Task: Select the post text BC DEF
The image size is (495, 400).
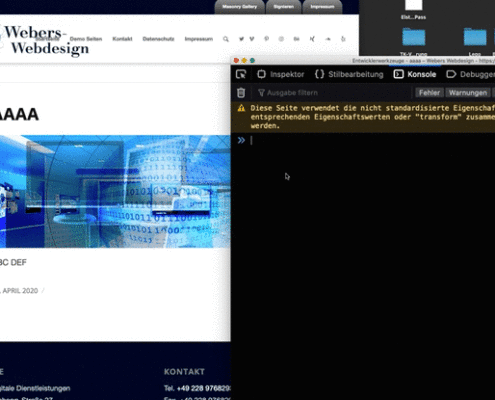Action: click(x=13, y=262)
